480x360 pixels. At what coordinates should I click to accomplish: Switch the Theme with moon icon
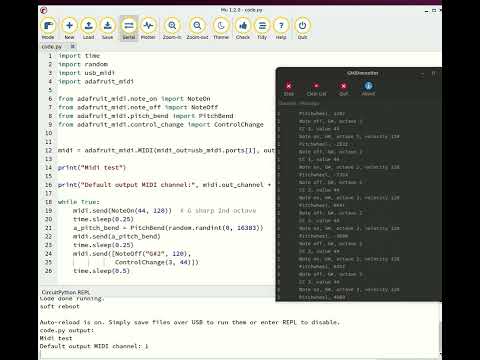(x=221, y=28)
